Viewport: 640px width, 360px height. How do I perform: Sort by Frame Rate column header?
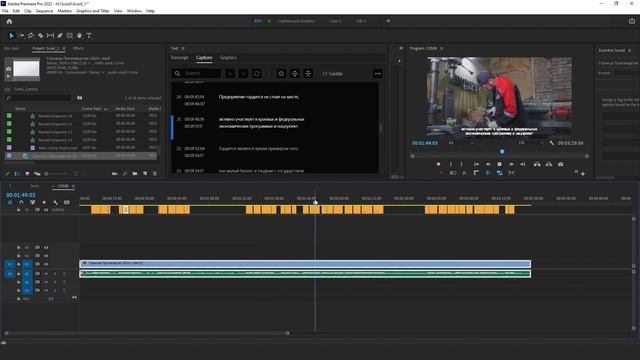tap(91, 109)
